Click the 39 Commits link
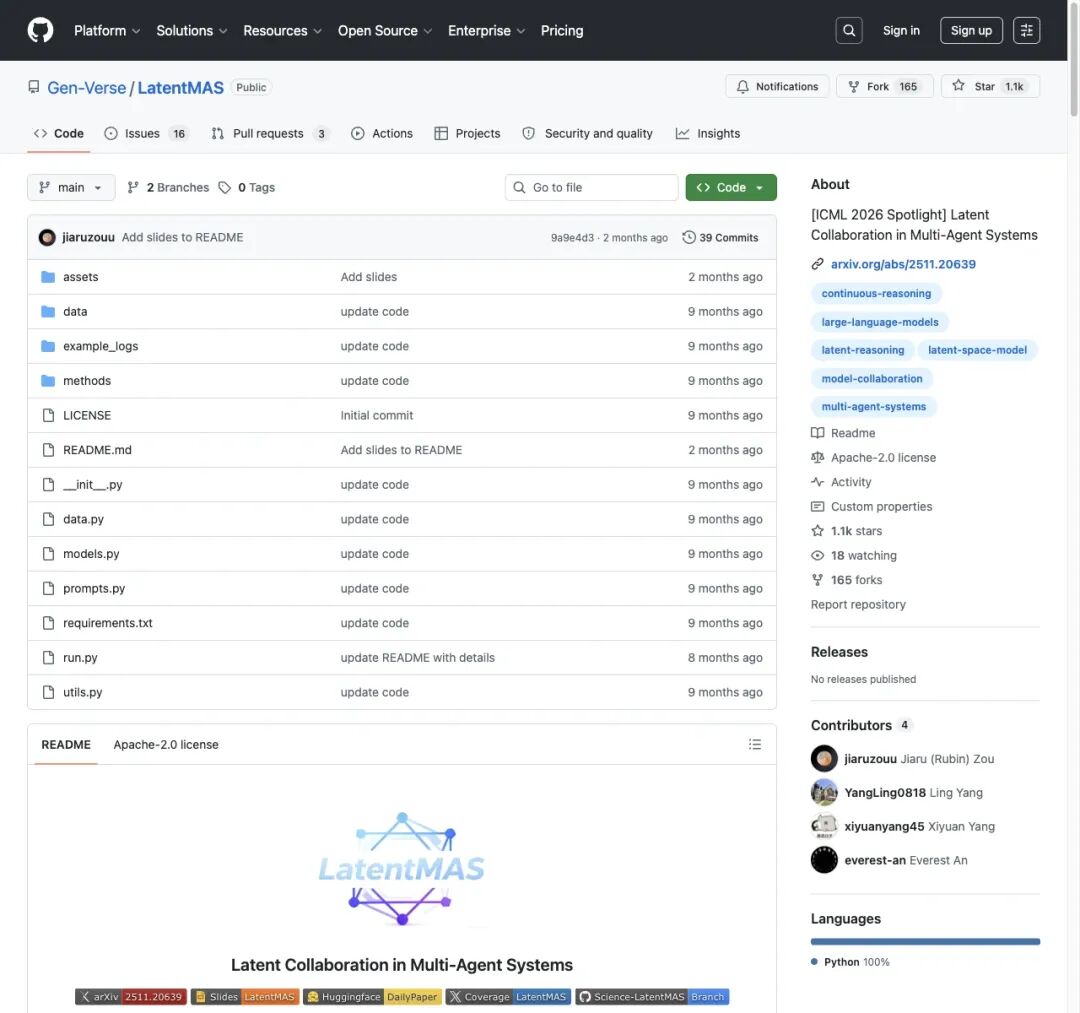Viewport: 1080px width, 1013px height. point(720,238)
